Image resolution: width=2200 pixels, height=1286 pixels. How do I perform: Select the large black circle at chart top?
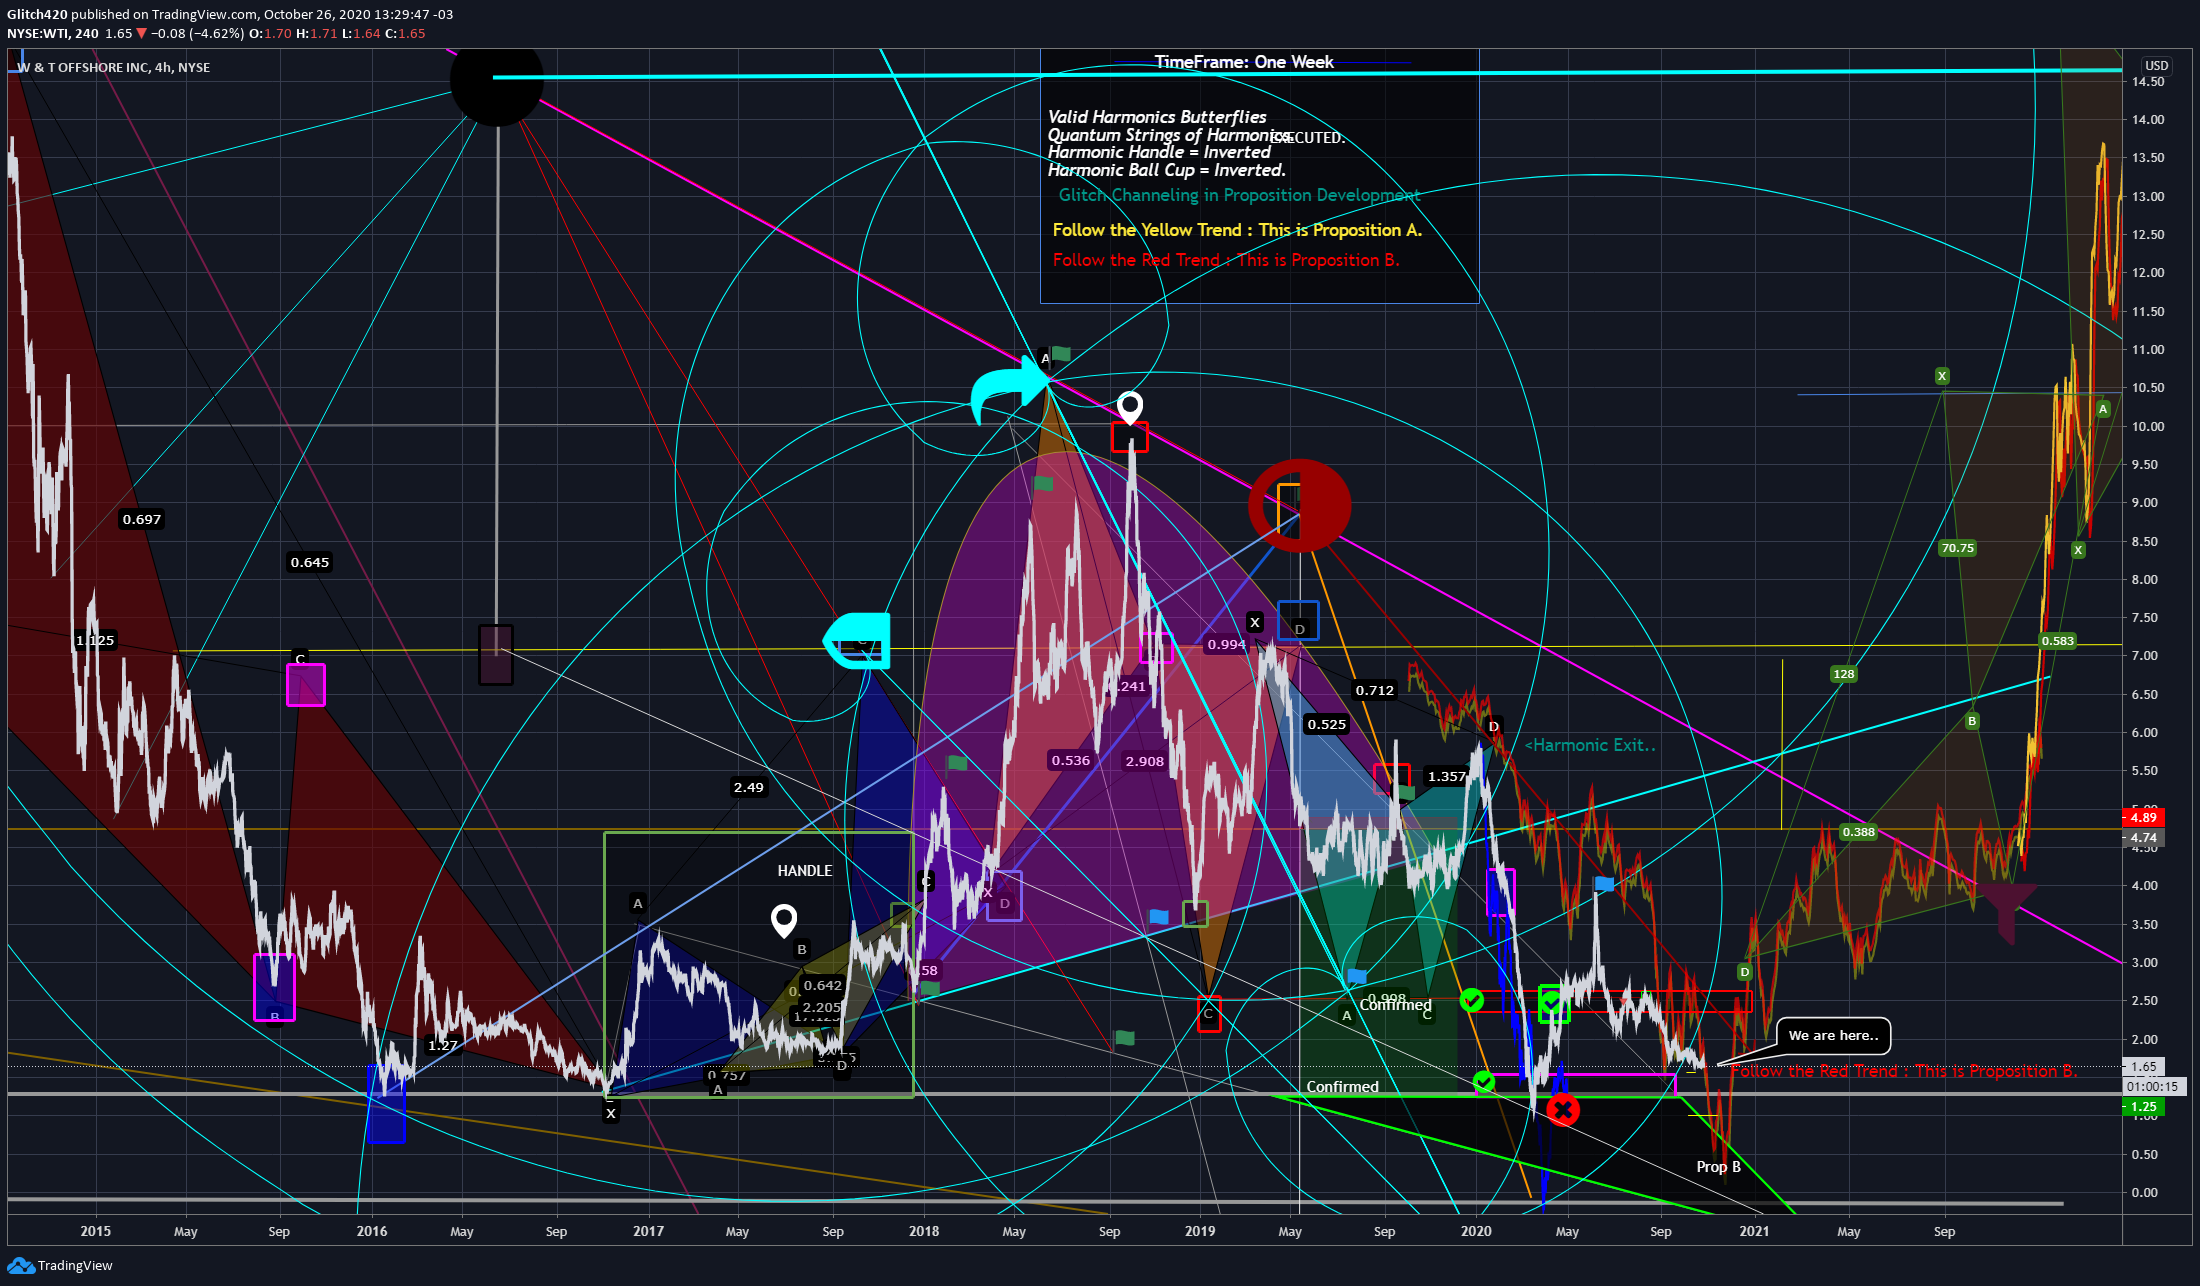tap(497, 79)
